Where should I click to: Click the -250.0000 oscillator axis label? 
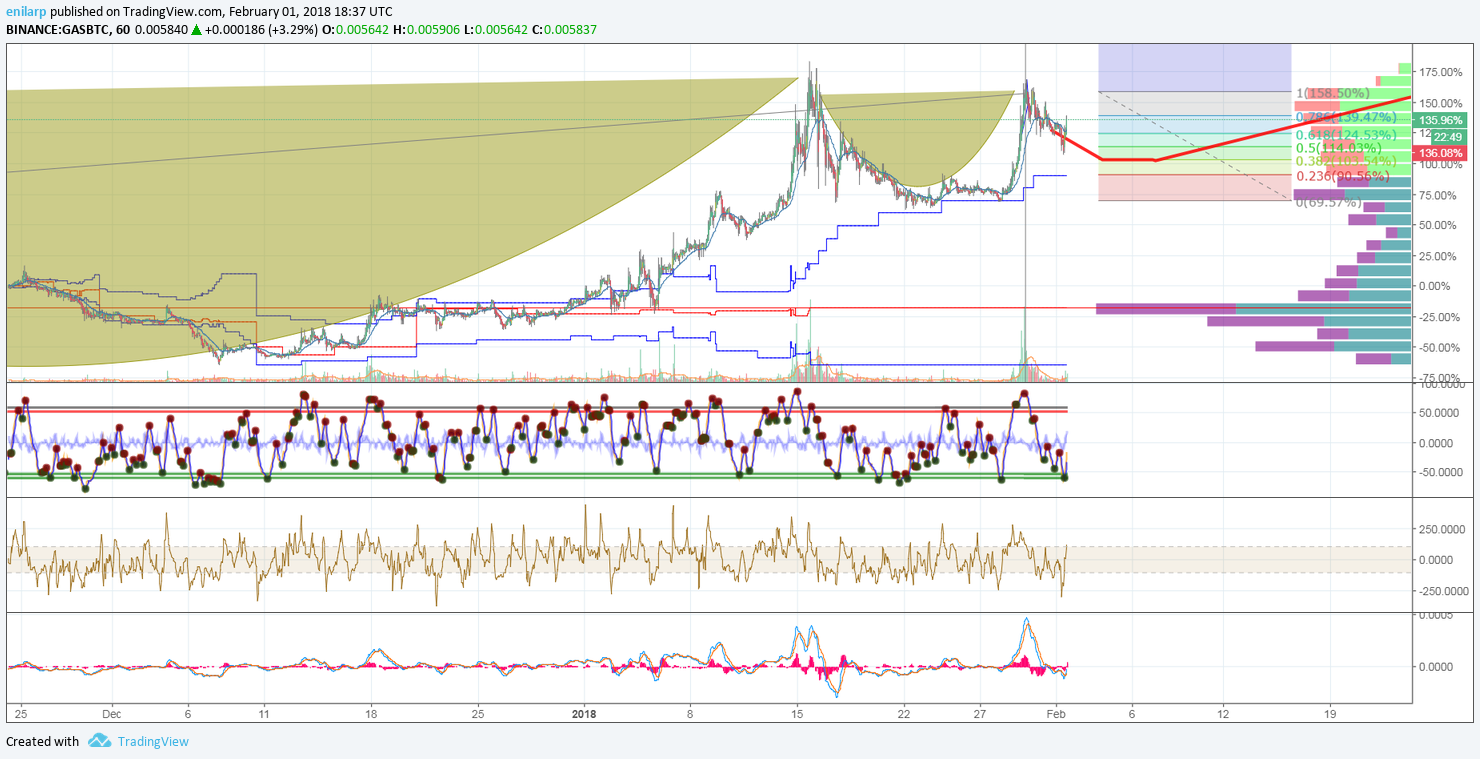pos(1442,590)
